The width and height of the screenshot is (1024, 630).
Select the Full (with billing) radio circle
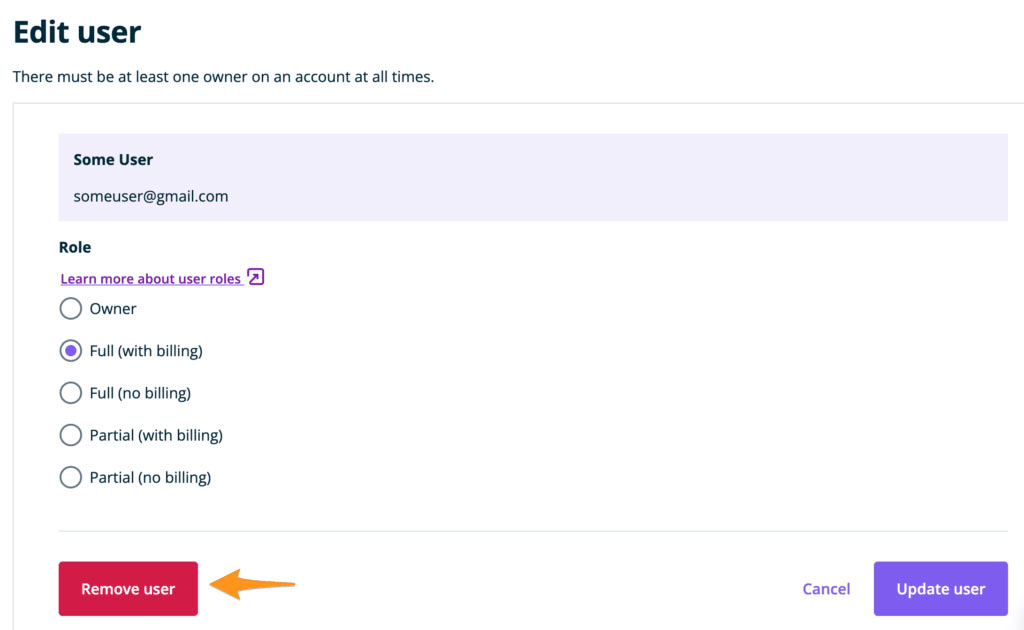[x=71, y=351]
